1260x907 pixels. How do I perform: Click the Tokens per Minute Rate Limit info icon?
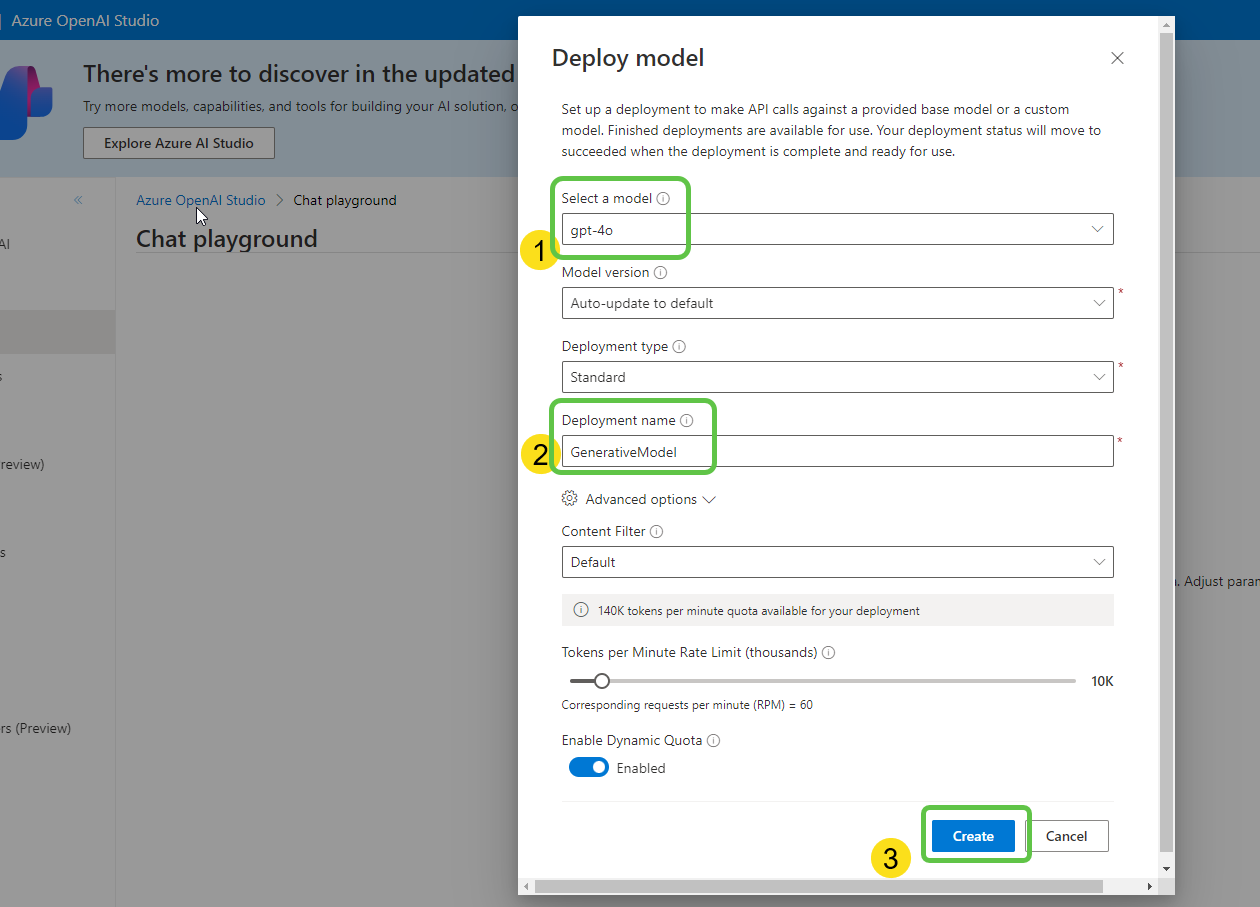coord(828,652)
